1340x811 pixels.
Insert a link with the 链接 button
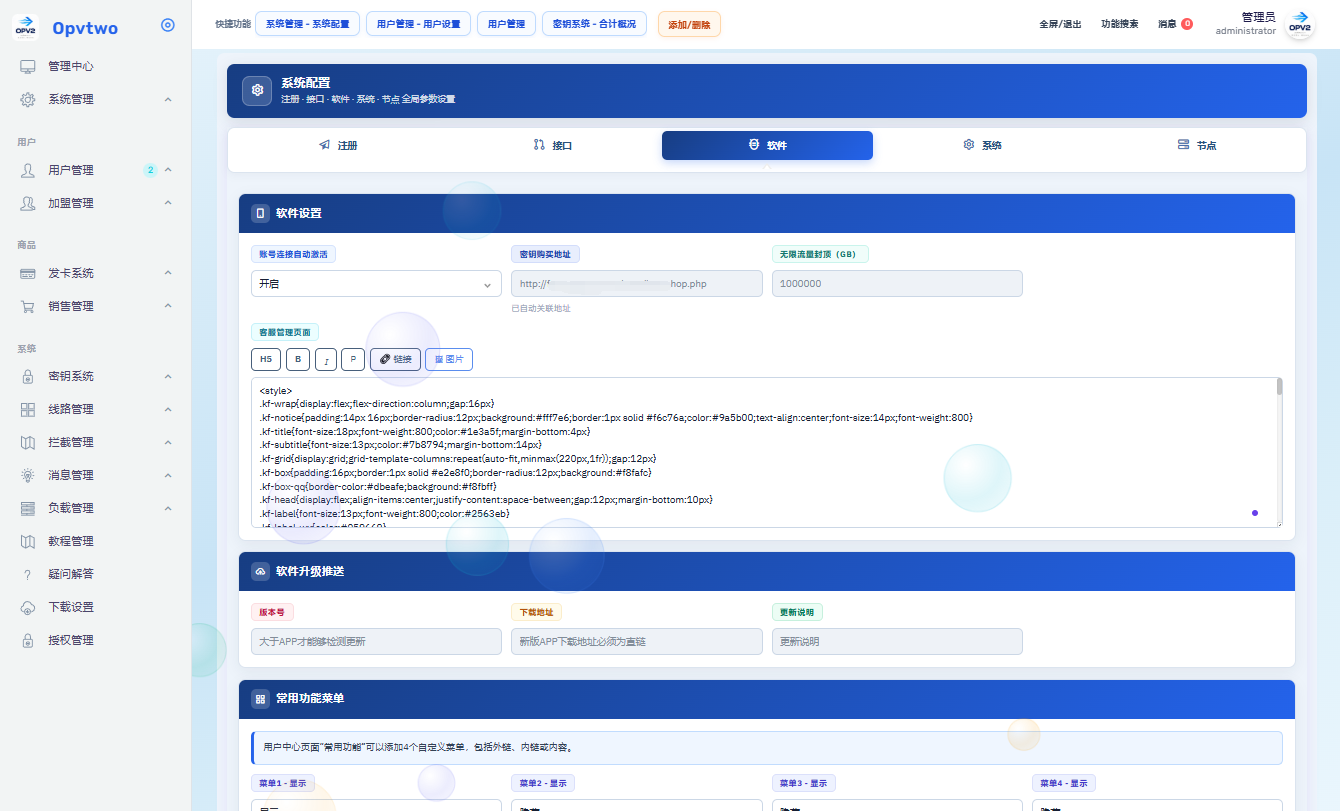coord(395,359)
